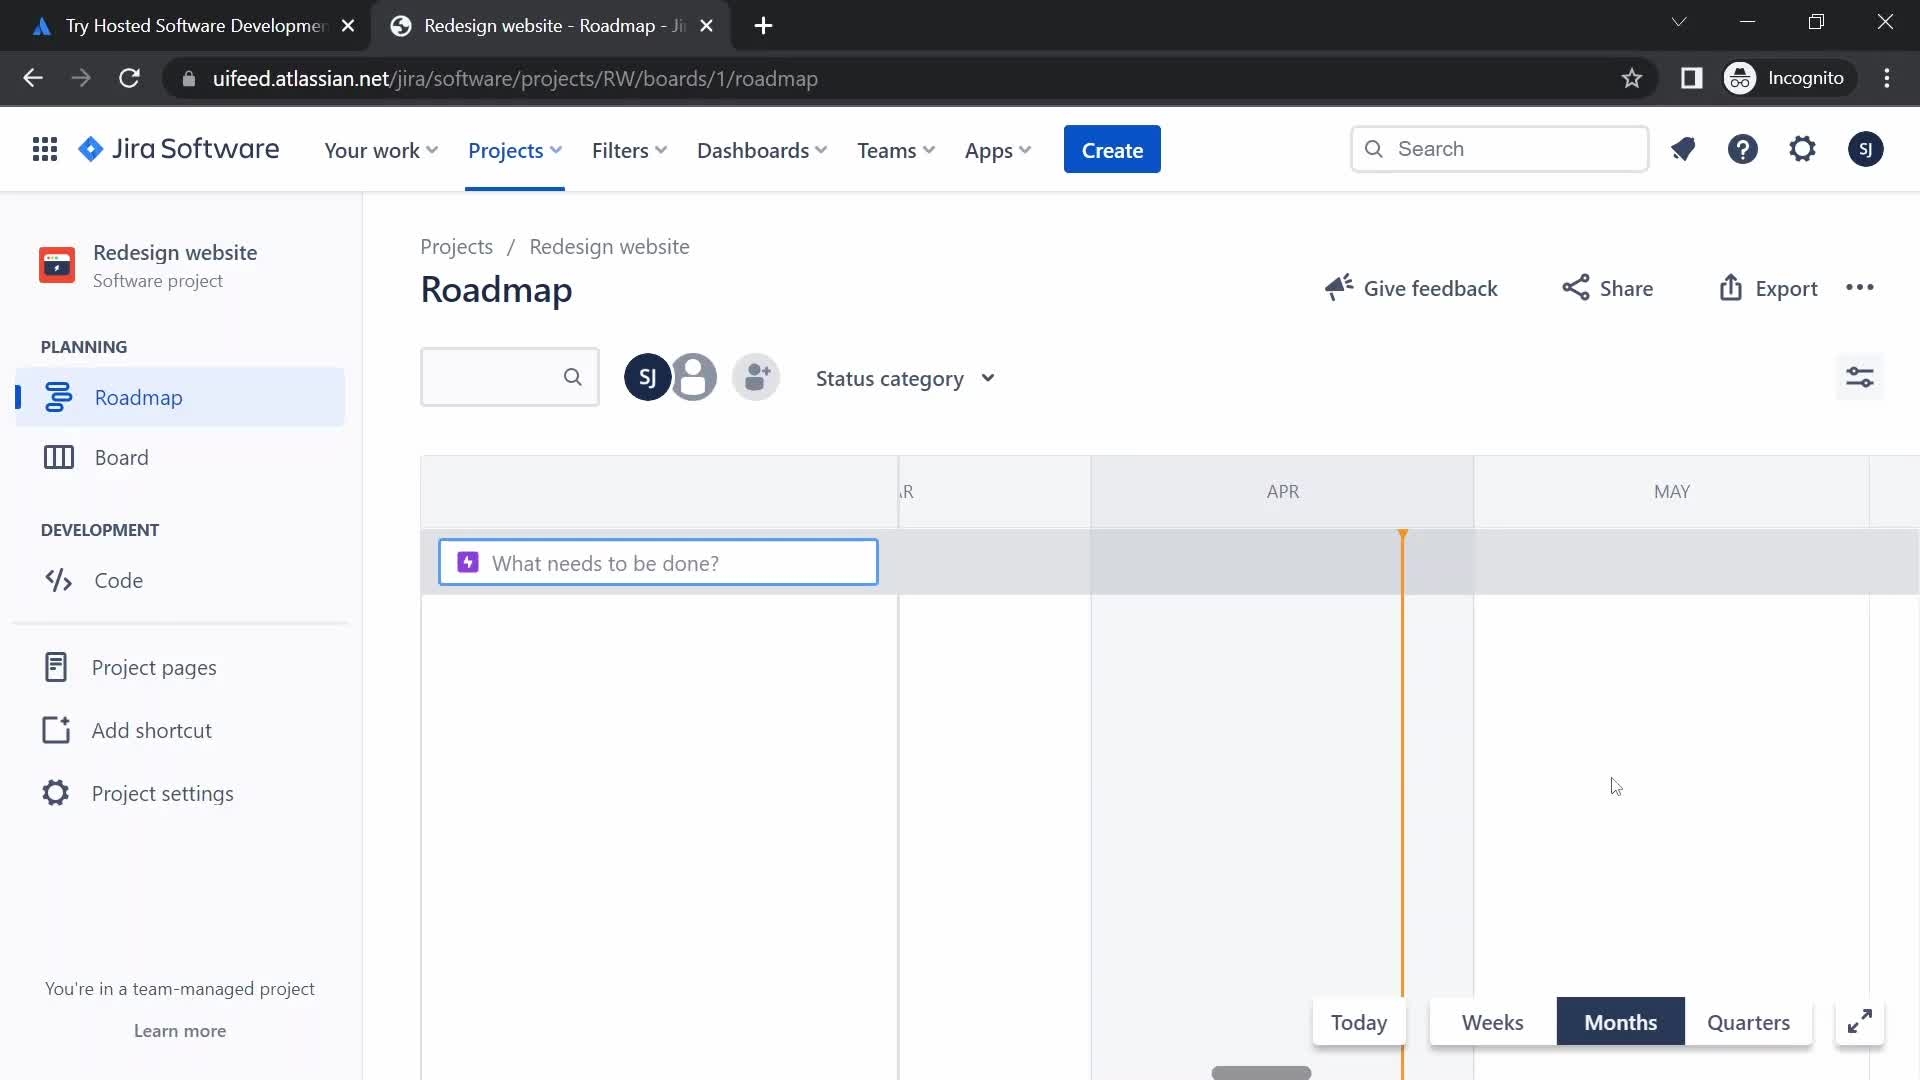Click the Create button

[x=1111, y=149]
